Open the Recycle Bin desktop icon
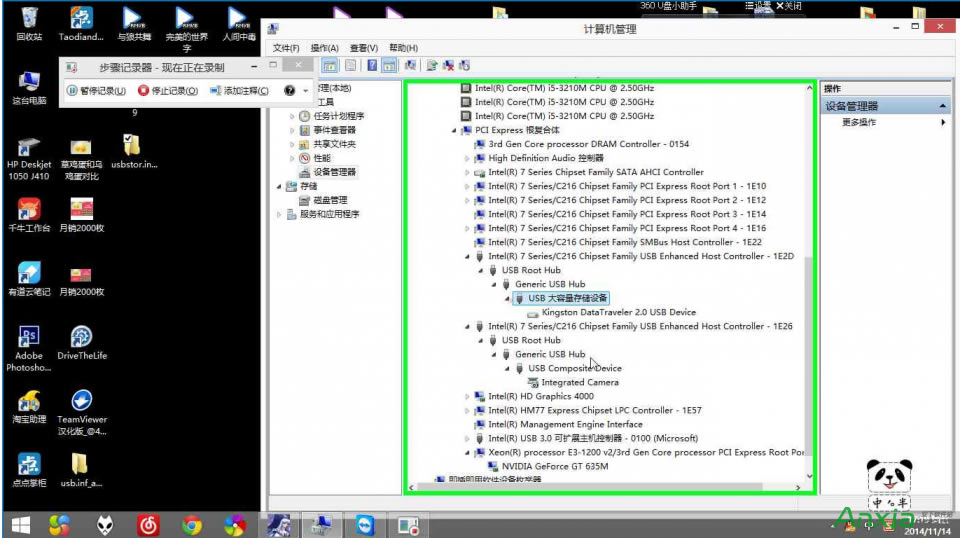Image resolution: width=960 pixels, height=538 pixels. click(29, 20)
